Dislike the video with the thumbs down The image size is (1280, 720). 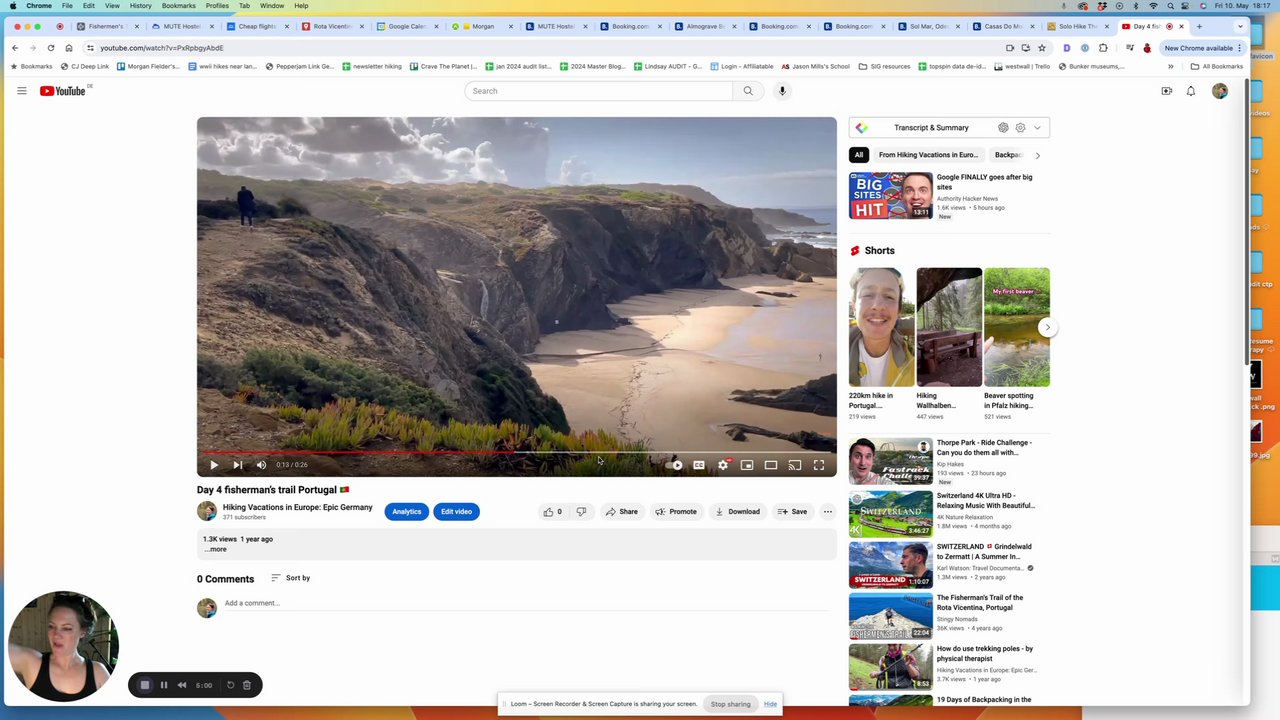pos(581,512)
